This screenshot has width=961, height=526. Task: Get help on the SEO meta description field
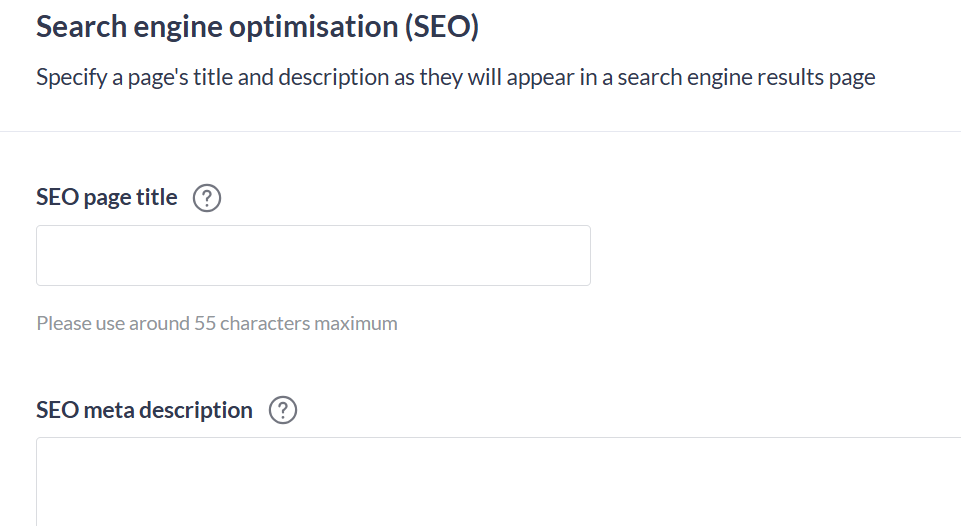[284, 410]
